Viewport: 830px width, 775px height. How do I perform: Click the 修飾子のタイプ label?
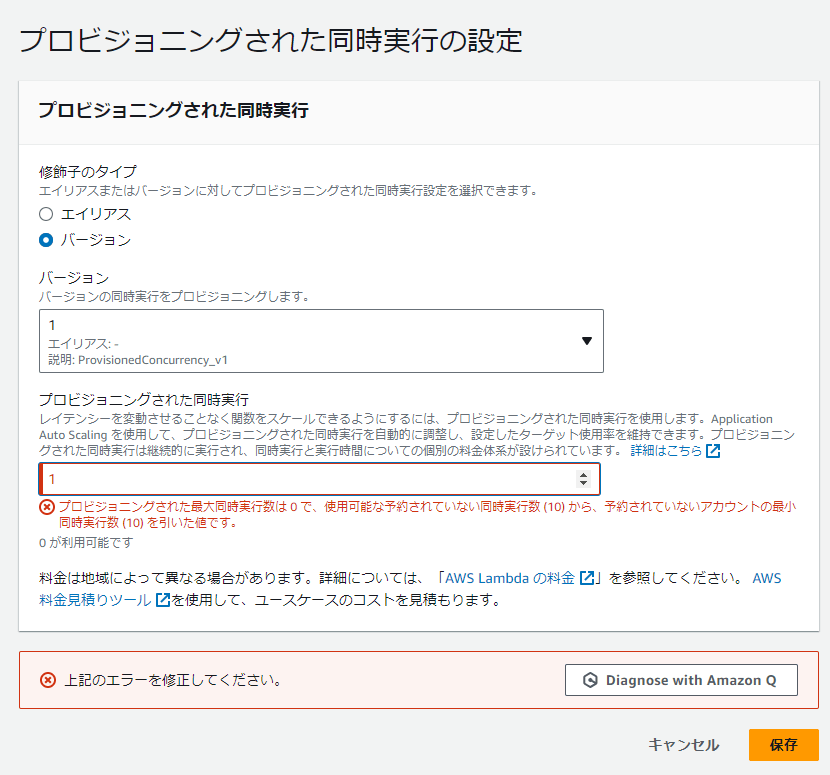point(87,172)
